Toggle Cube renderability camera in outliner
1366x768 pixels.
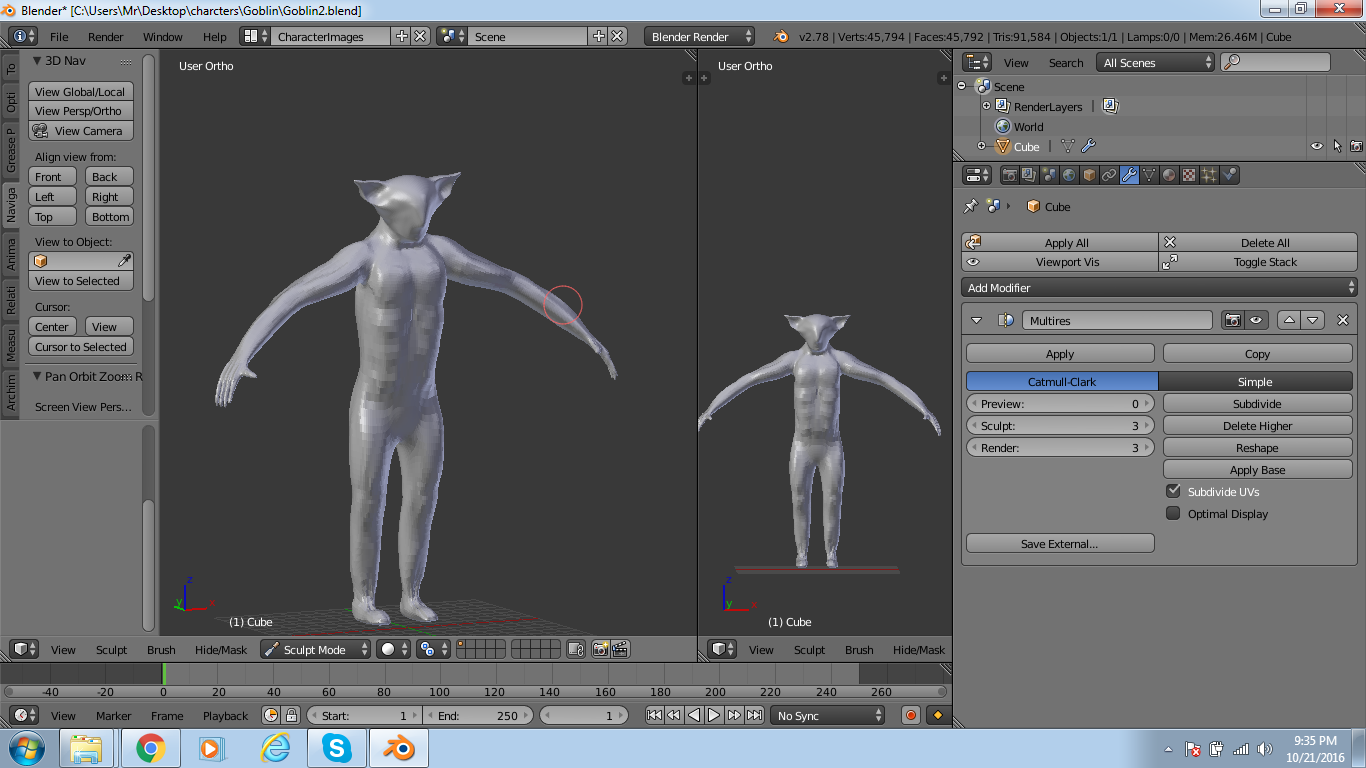pos(1356,146)
